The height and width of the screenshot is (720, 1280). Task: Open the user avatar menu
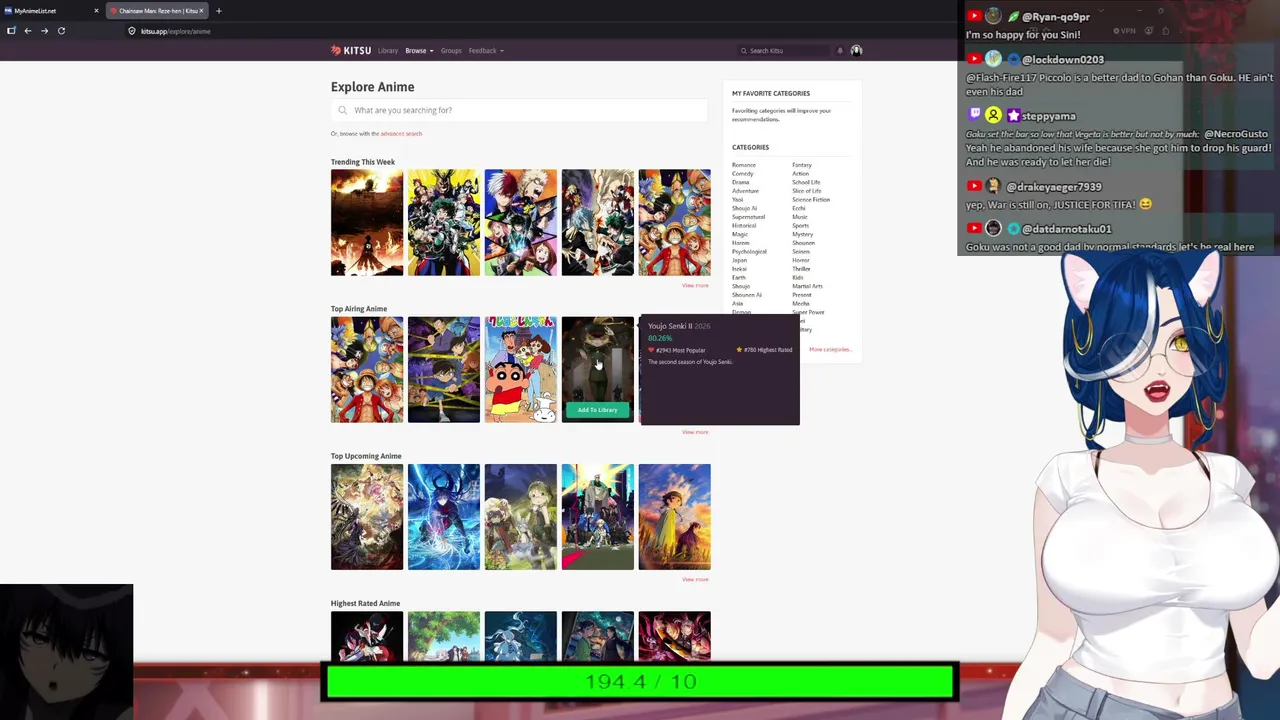[856, 50]
